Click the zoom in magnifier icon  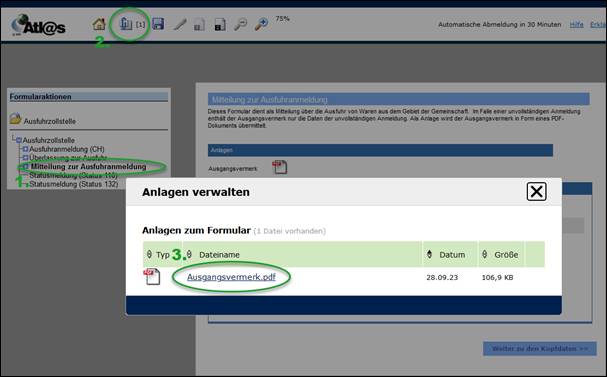[x=261, y=24]
